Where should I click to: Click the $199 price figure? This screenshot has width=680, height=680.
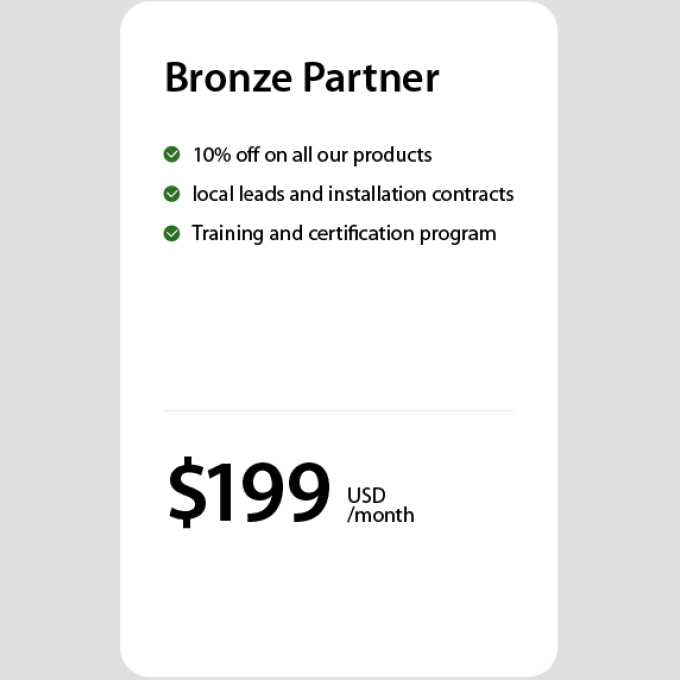(x=248, y=492)
